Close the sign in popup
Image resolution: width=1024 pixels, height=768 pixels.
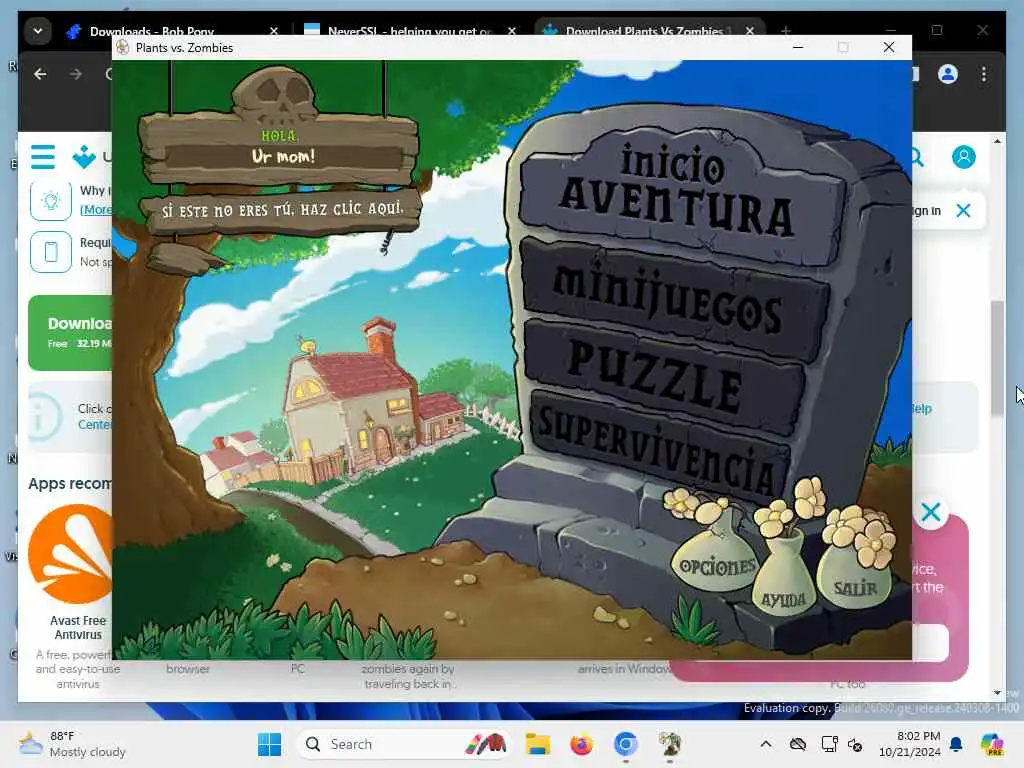963,210
